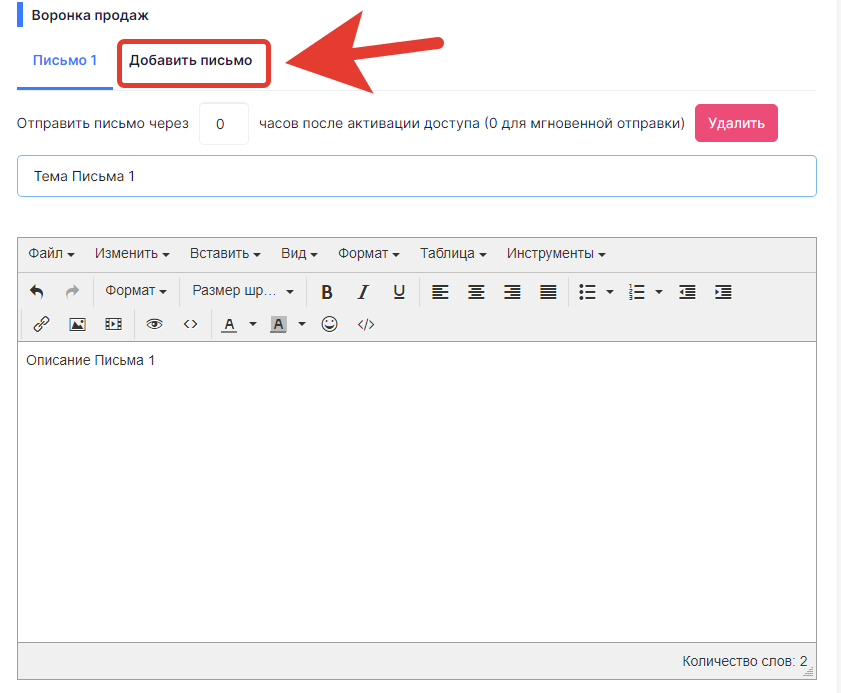Toggle bold formatting
Image resolution: width=841 pixels, height=693 pixels.
pos(327,292)
